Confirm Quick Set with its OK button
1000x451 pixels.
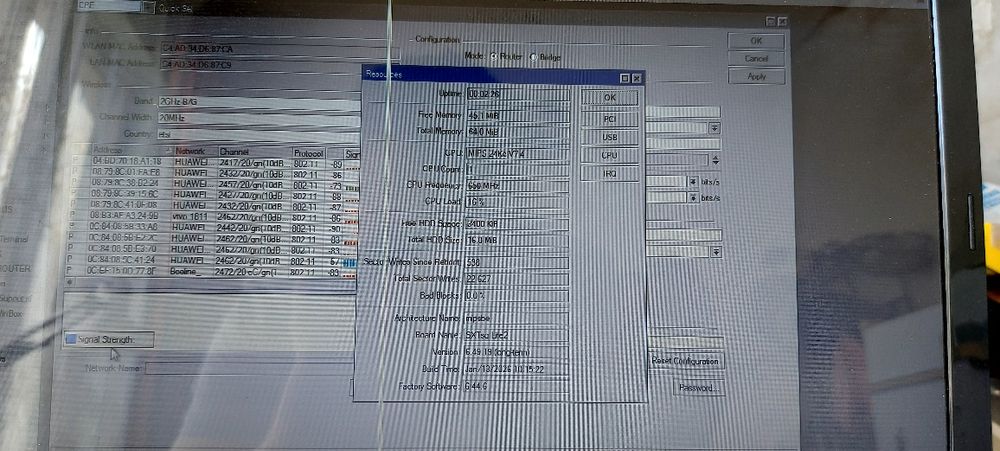tap(756, 41)
